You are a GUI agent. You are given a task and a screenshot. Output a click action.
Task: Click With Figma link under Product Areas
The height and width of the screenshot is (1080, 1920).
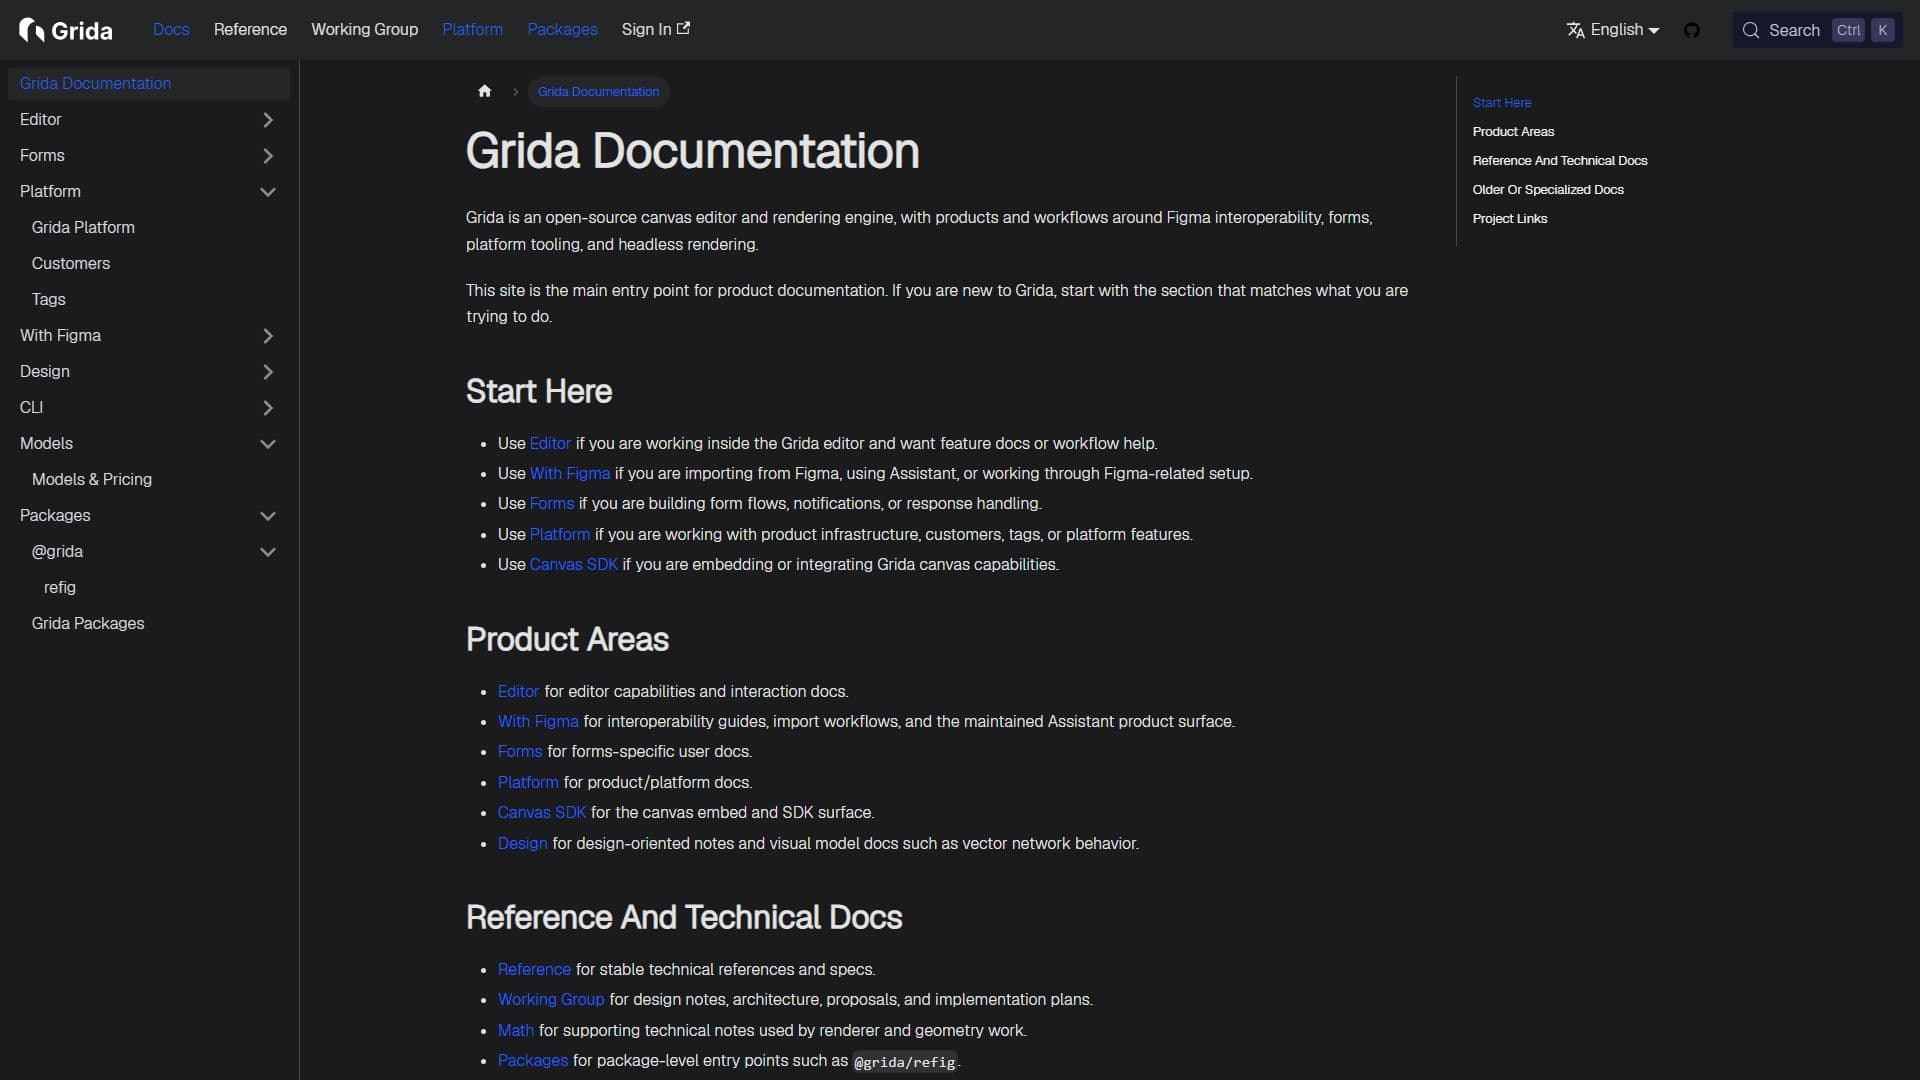538,722
